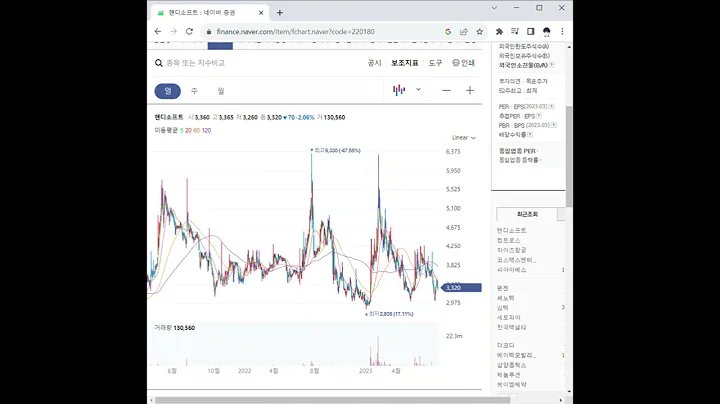Click the 동일업종 PER link
Image resolution: width=720 pixels, height=404 pixels.
point(518,151)
